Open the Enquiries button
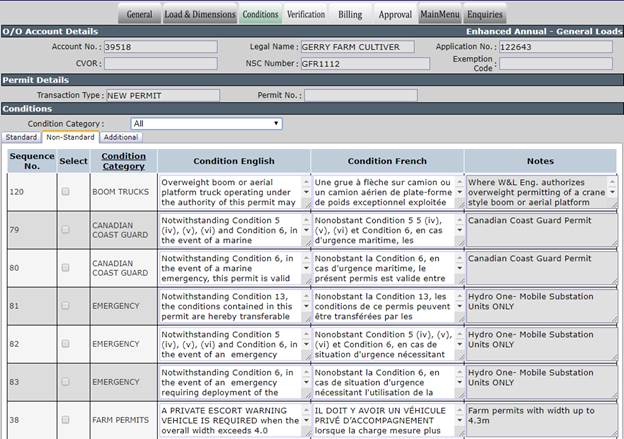Viewport: 624px width, 439px height. pyautogui.click(x=484, y=14)
